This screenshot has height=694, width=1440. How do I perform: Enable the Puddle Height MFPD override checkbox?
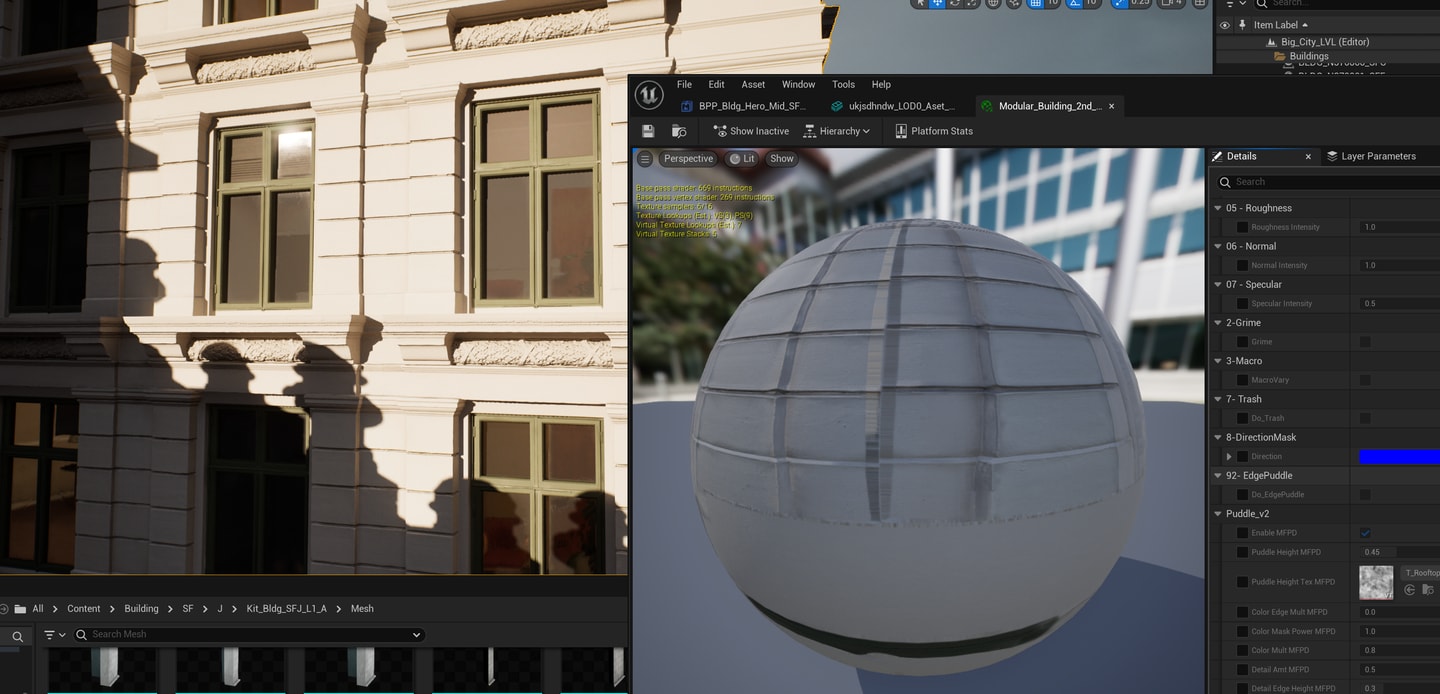point(1242,552)
